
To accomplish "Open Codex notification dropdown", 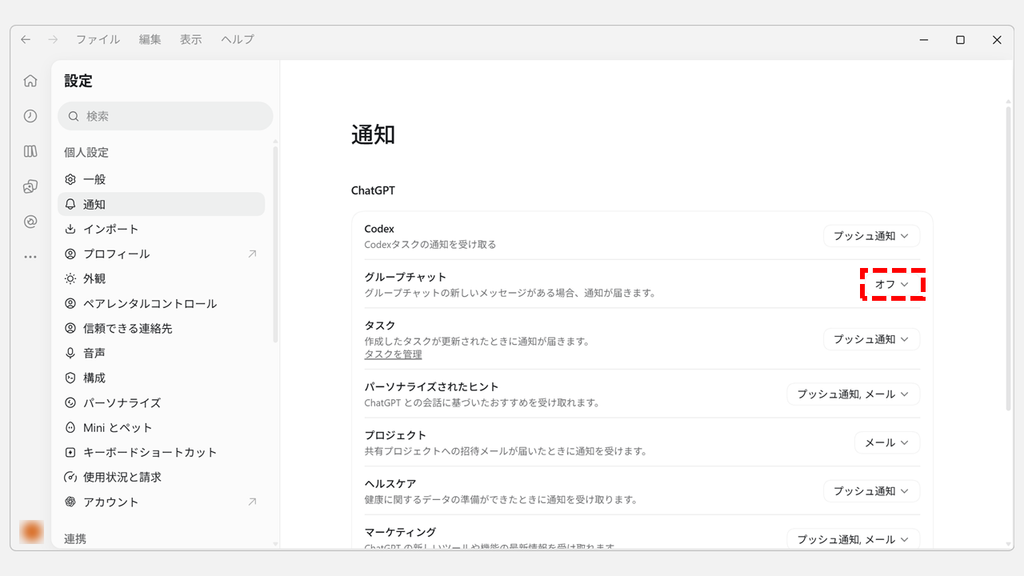I will tap(871, 236).
